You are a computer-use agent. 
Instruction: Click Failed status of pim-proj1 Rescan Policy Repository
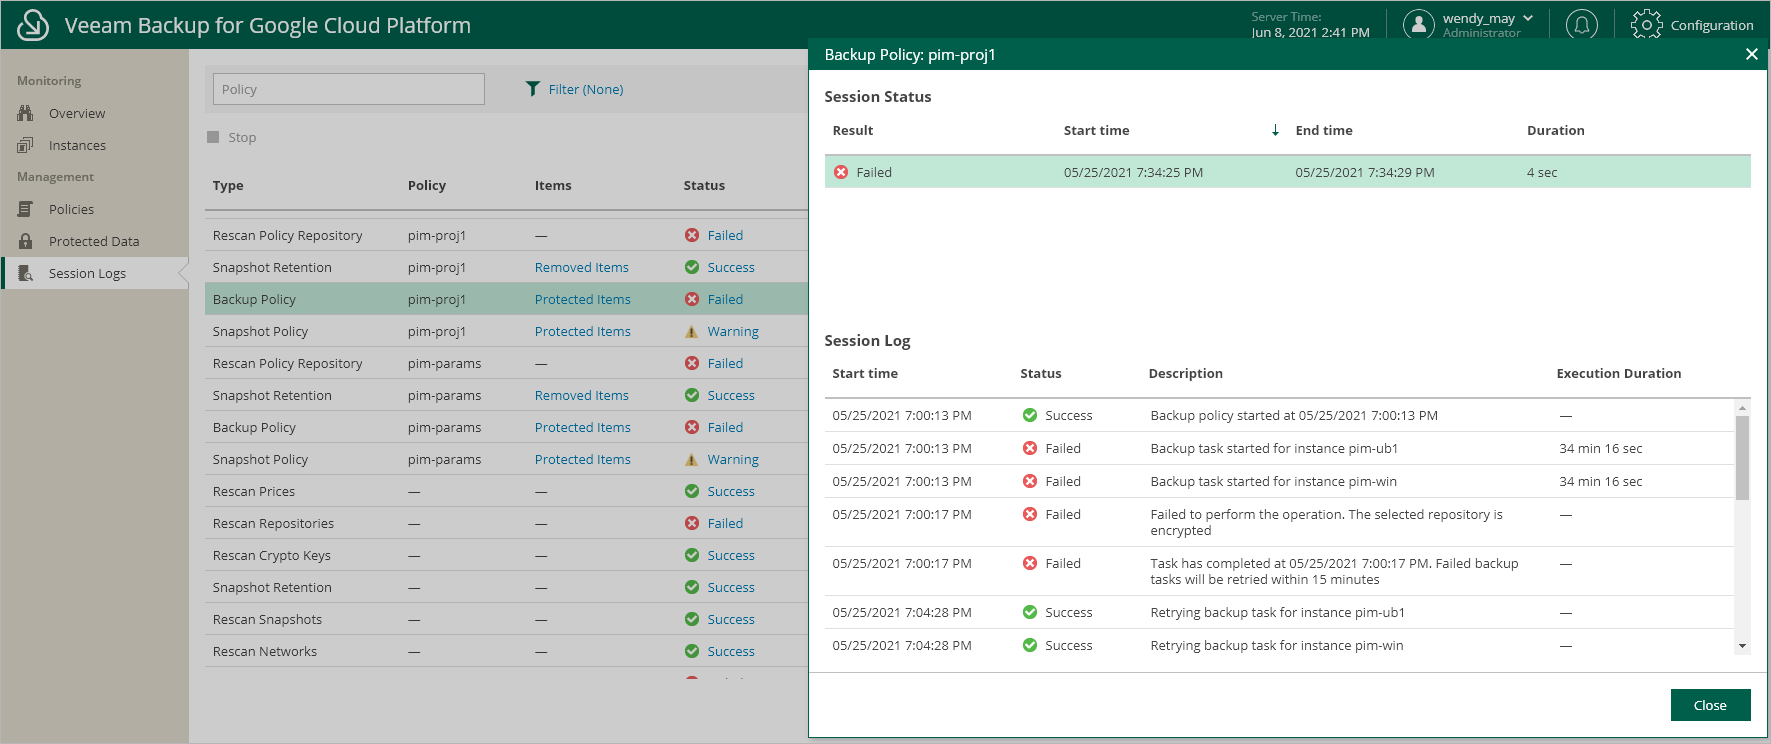(x=725, y=235)
